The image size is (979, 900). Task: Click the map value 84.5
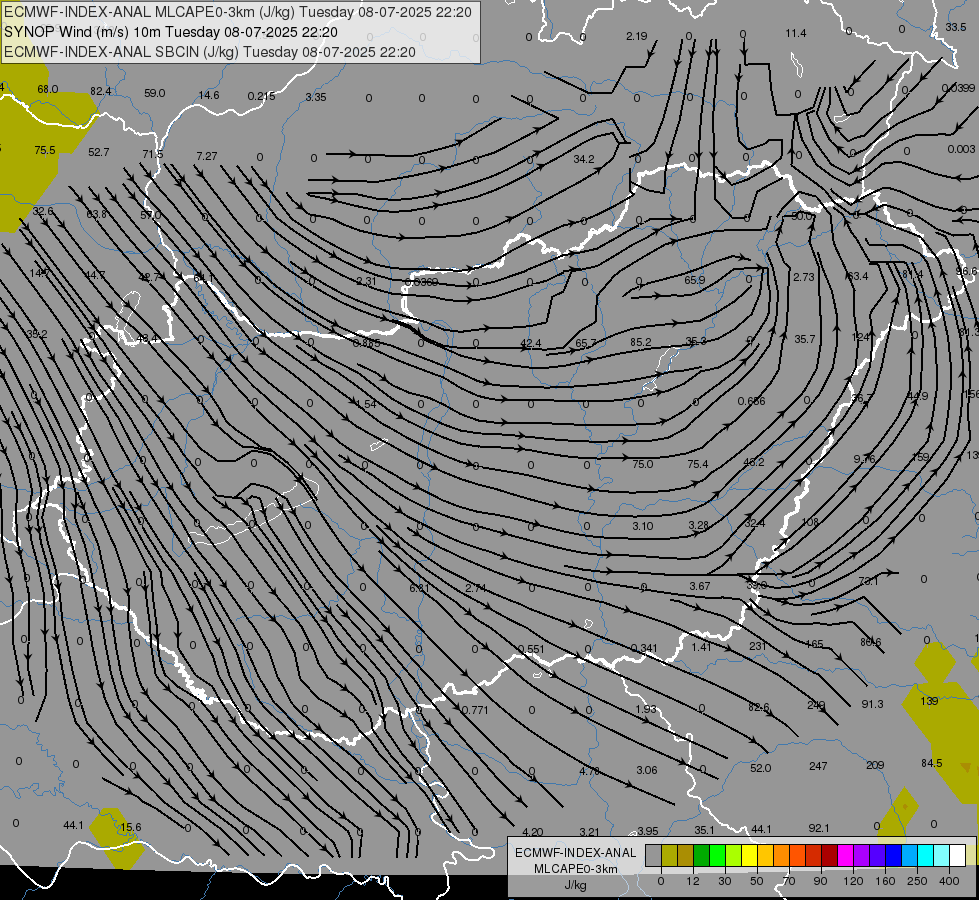click(x=932, y=763)
